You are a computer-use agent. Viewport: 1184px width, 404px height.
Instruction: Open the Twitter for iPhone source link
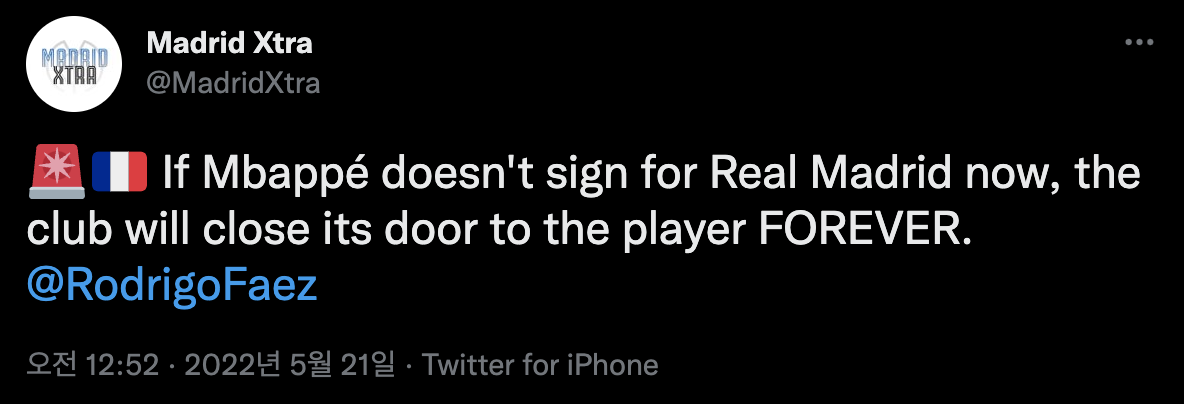click(540, 365)
